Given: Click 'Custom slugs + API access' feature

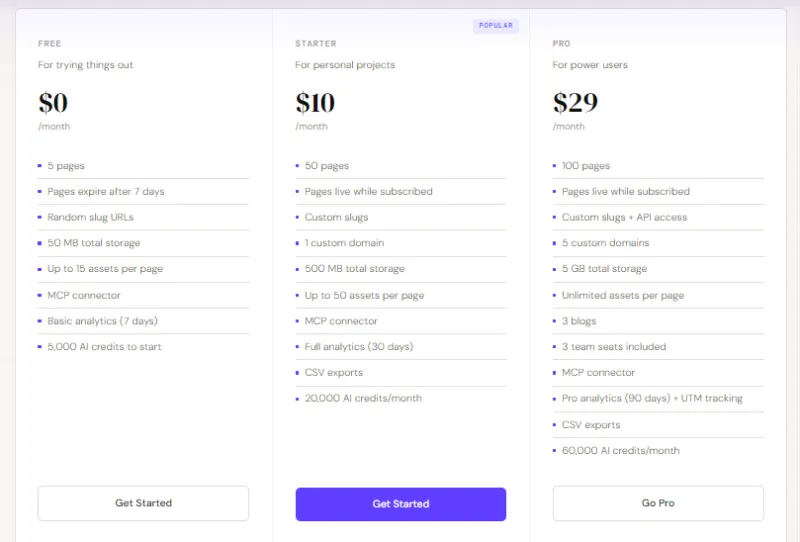Looking at the screenshot, I should [x=624, y=217].
